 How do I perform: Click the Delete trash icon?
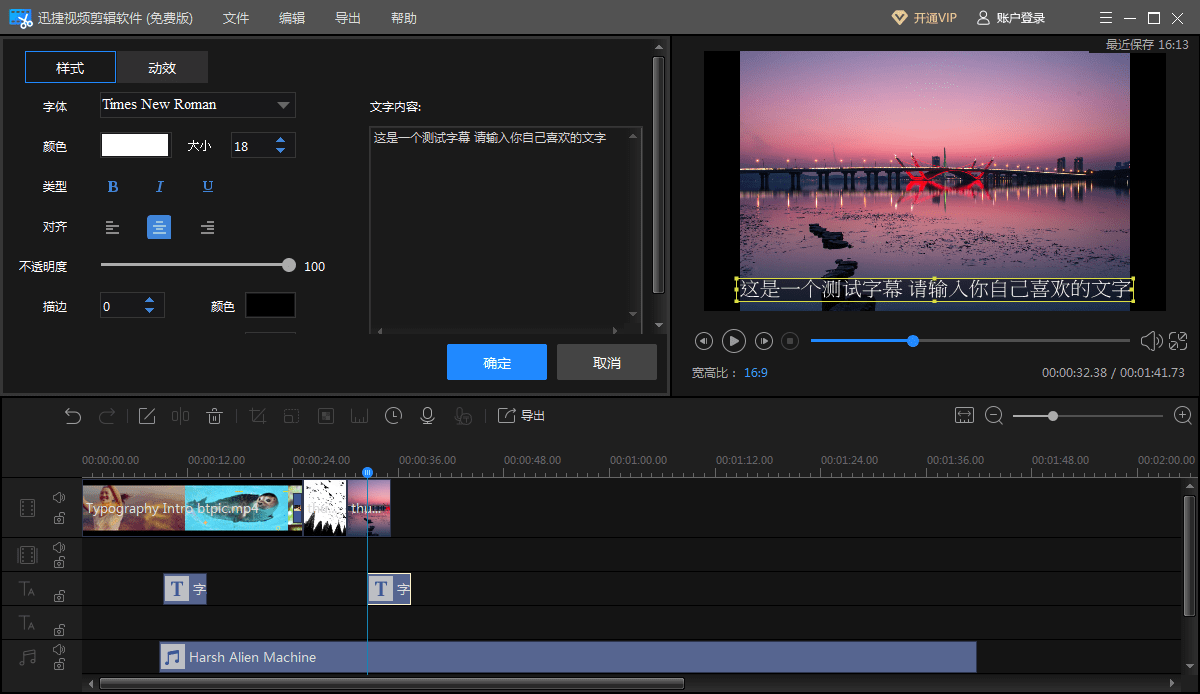214,415
